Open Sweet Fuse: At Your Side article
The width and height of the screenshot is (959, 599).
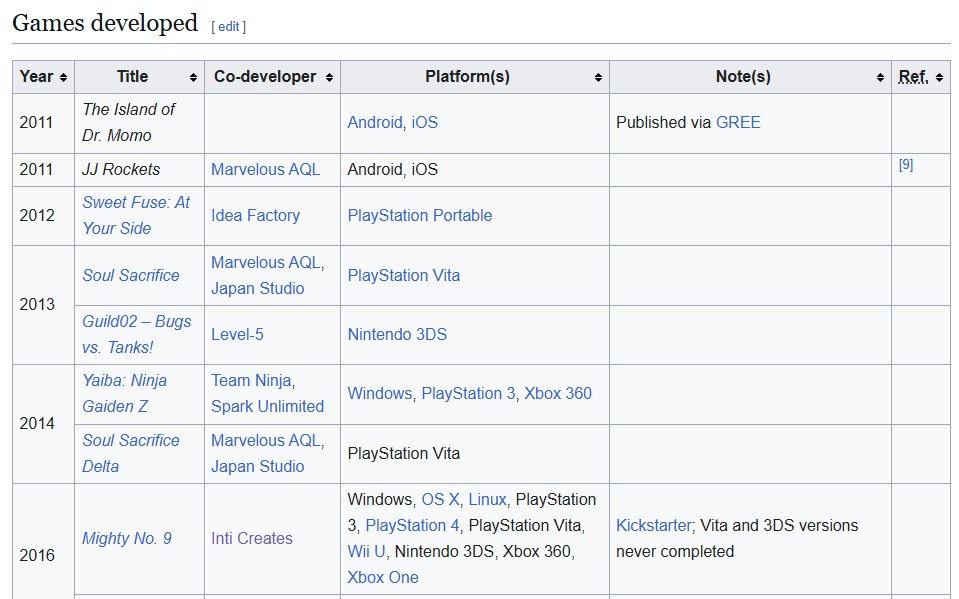[x=135, y=215]
